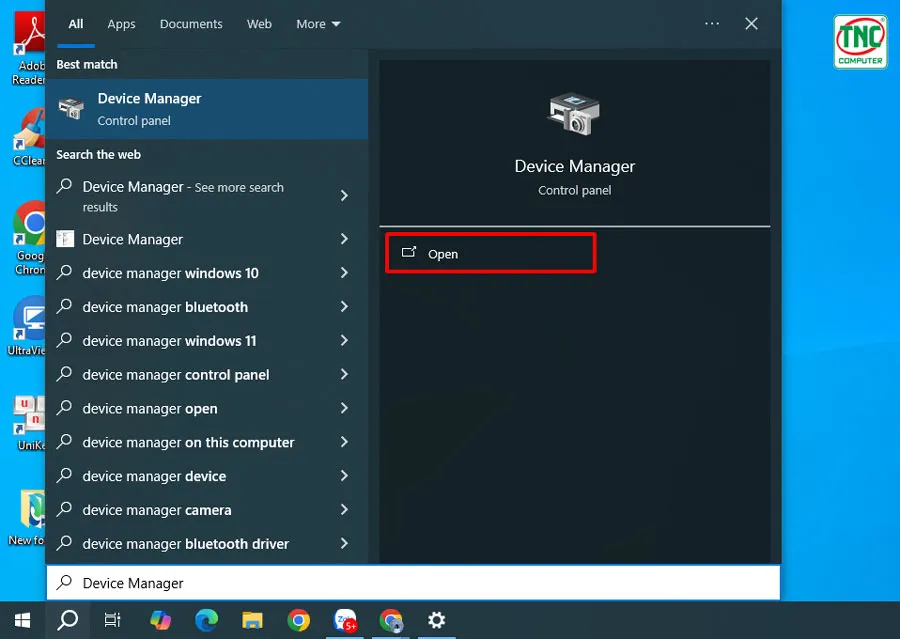Switch to the Apps search tab
Screen dimensions: 900x639
[x=121, y=24]
